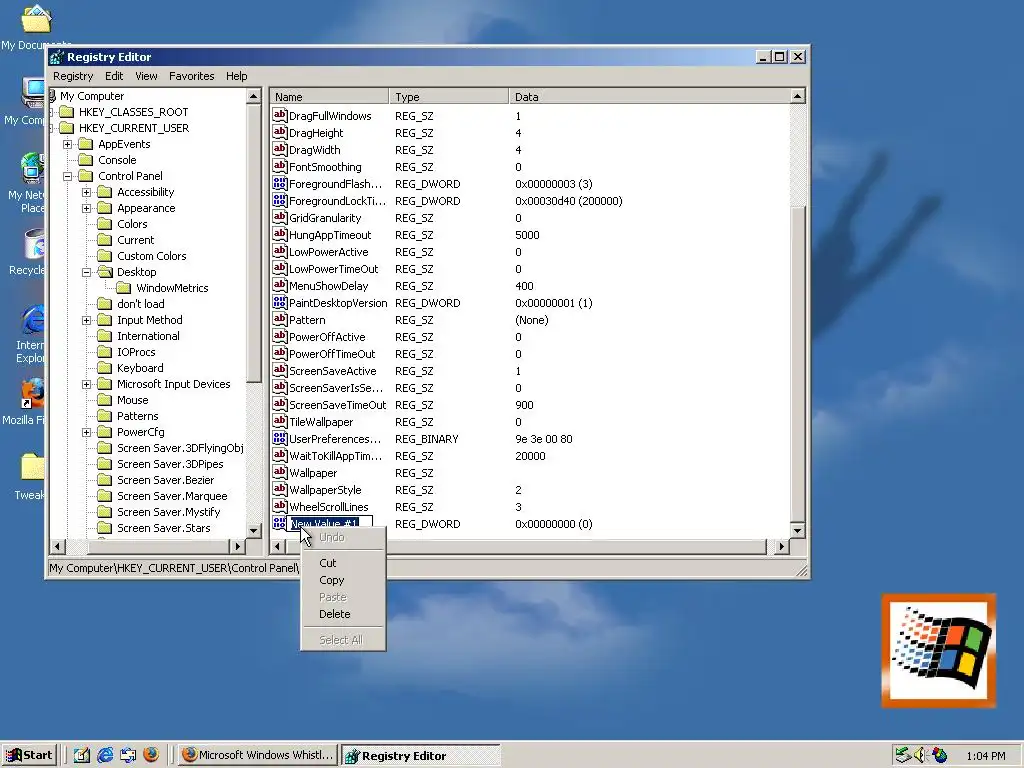Click the DragFullWindows string value icon
This screenshot has height=768, width=1024.
280,116
